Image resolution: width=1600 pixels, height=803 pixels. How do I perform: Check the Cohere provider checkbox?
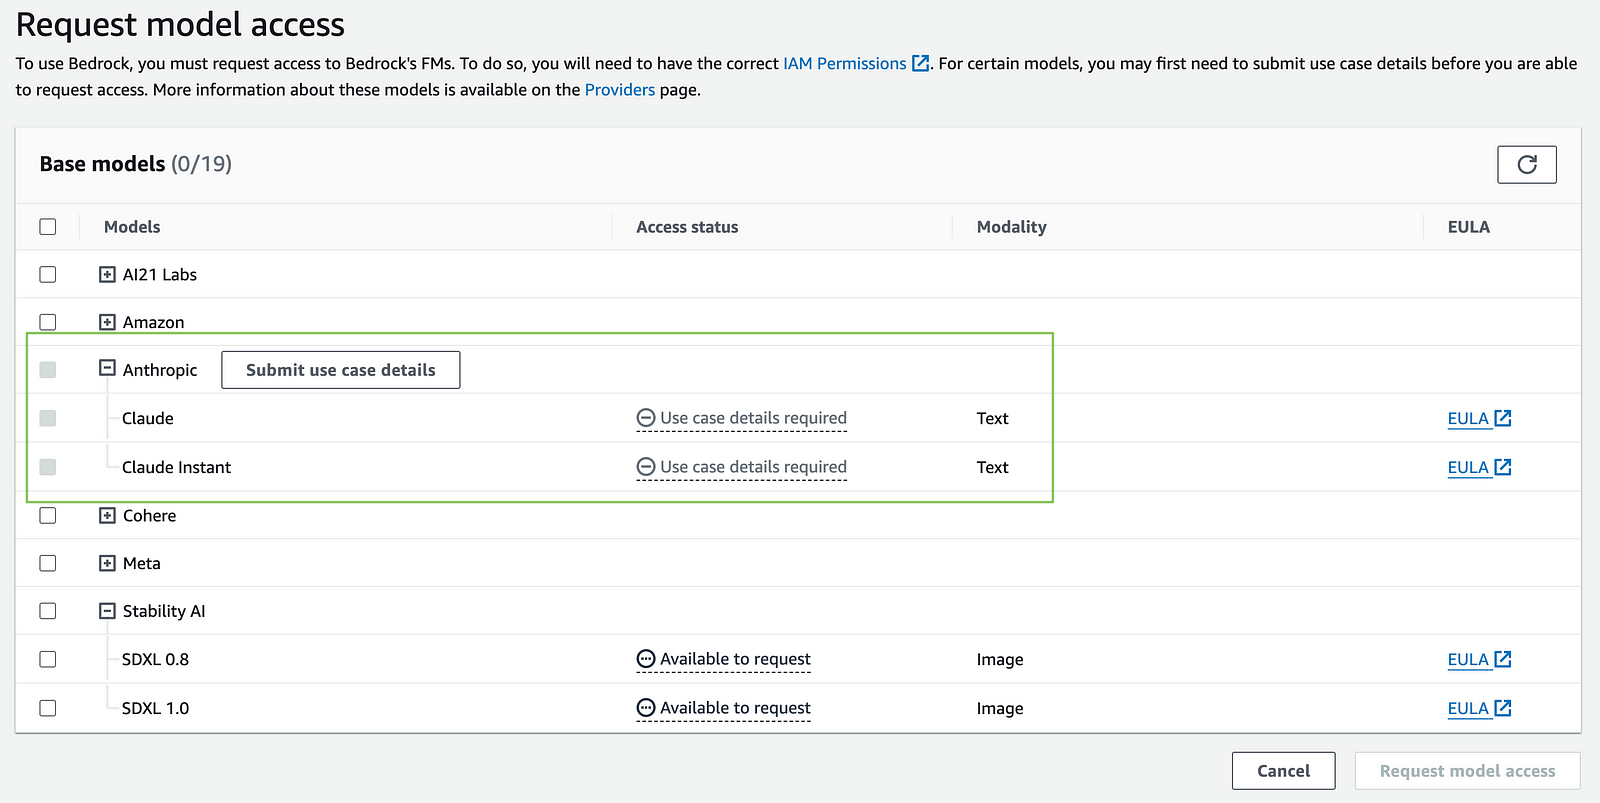click(x=48, y=515)
